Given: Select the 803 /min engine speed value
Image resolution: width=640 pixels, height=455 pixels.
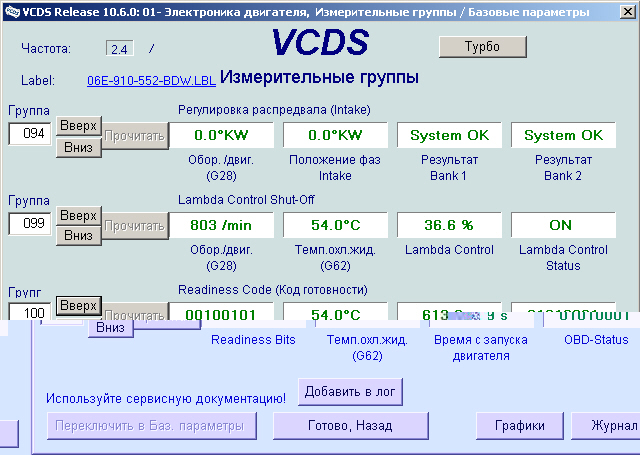Looking at the screenshot, I should click(x=221, y=225).
